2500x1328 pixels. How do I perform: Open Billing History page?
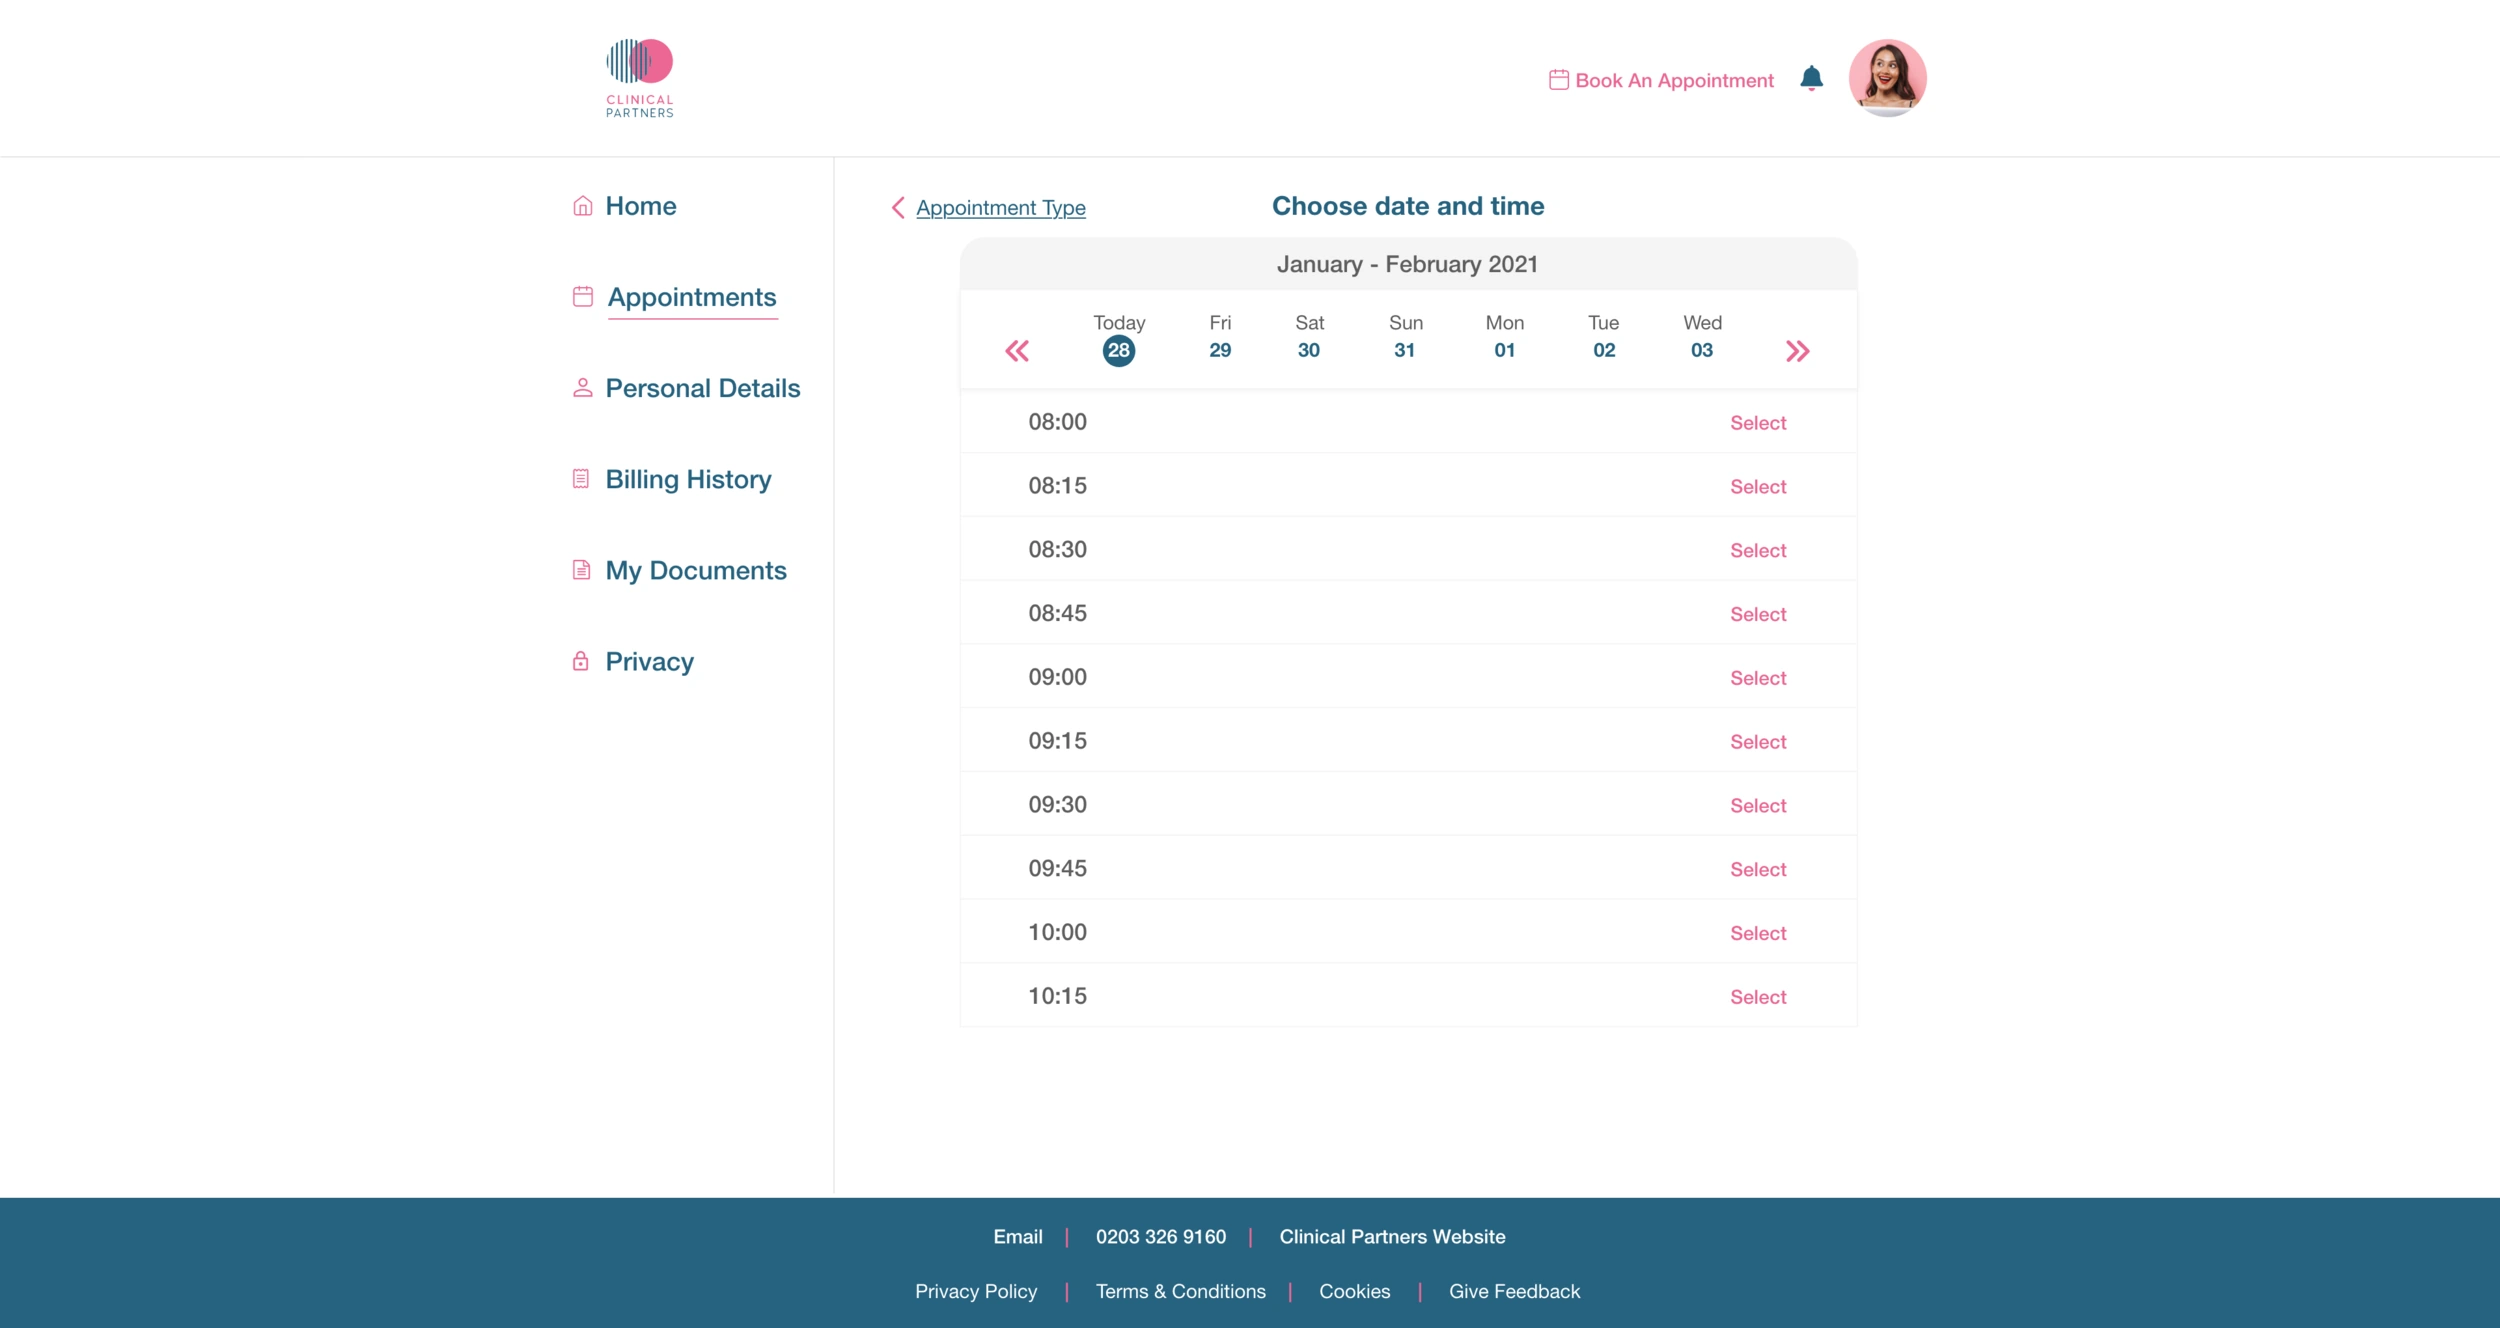tap(688, 479)
